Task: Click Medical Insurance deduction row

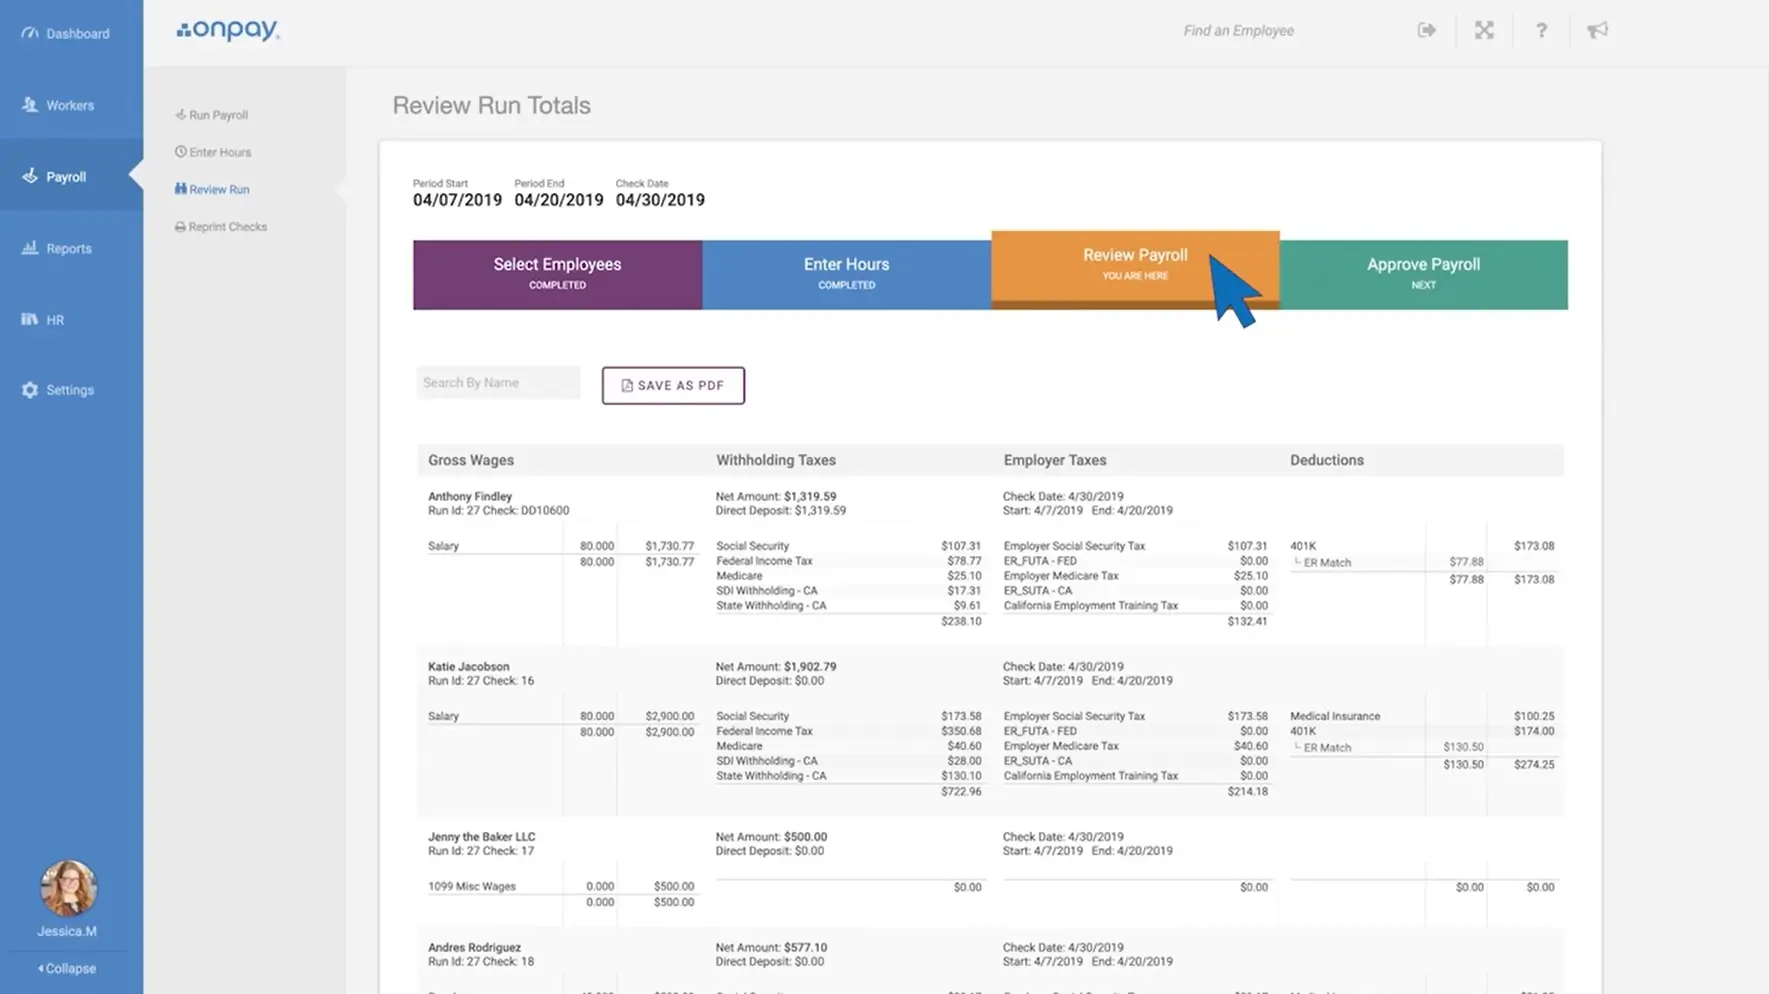Action: [x=1422, y=716]
